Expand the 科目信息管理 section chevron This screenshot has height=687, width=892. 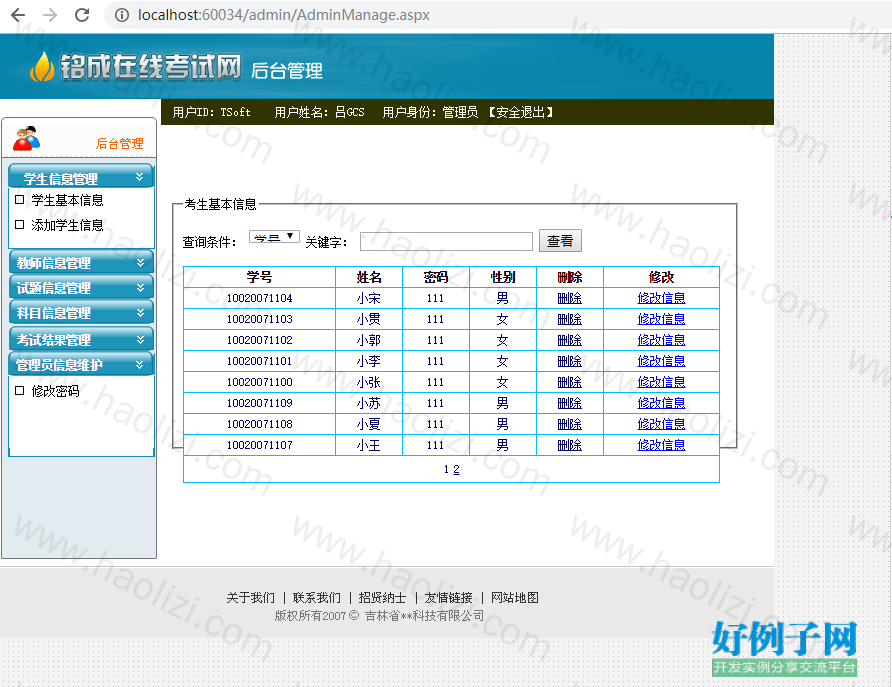click(x=140, y=313)
